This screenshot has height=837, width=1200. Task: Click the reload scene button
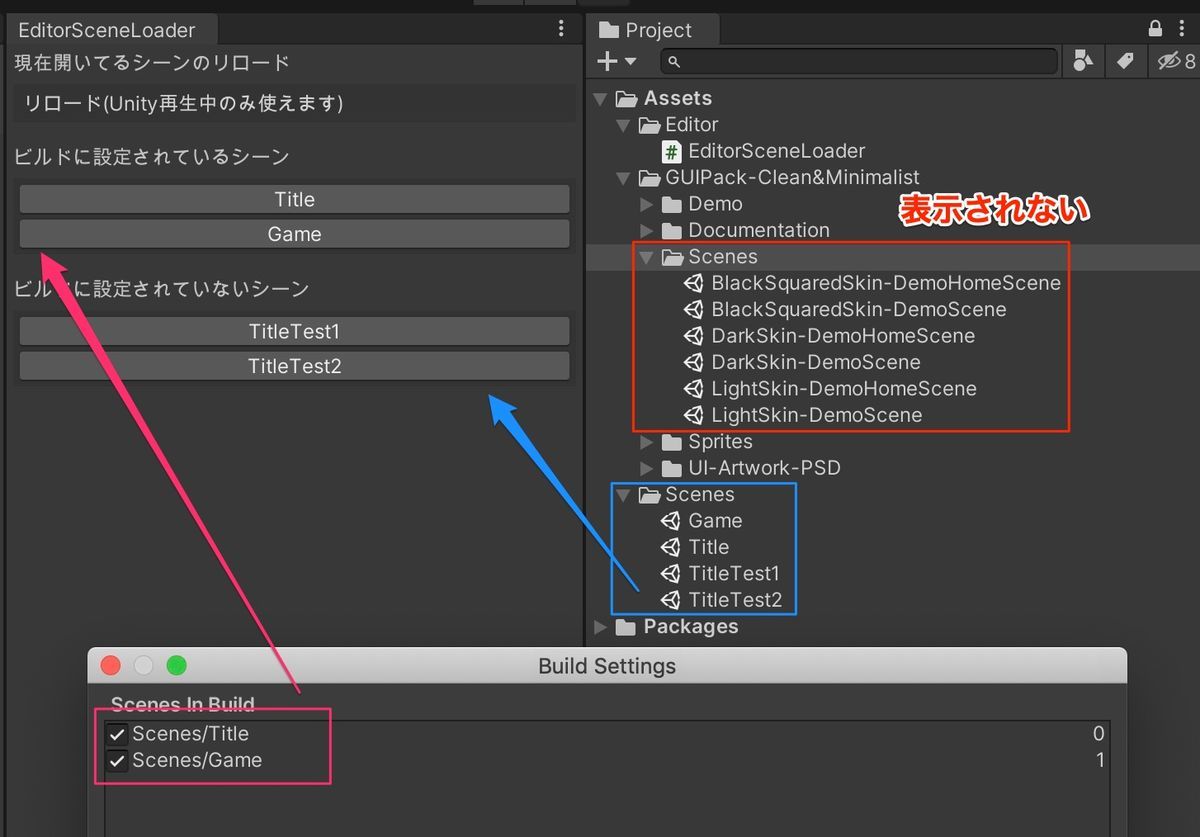click(294, 103)
